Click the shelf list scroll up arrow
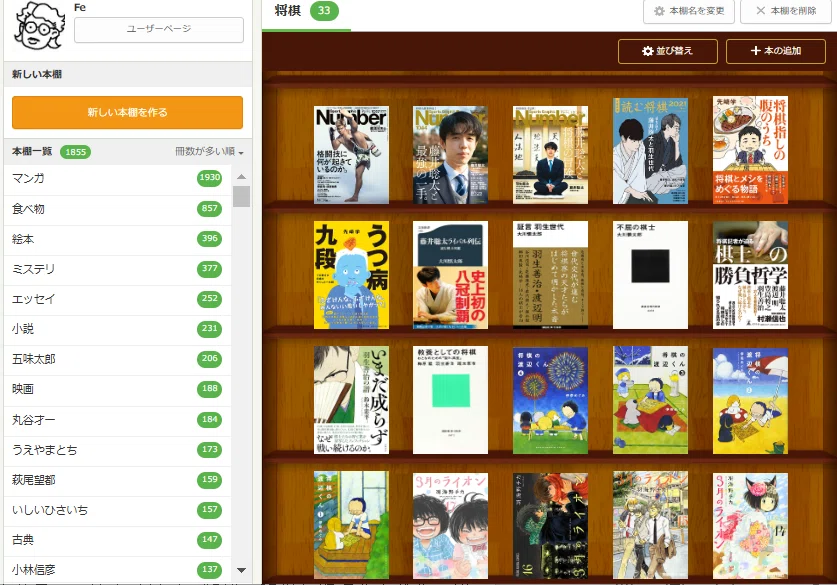This screenshot has height=585, width=837. (241, 176)
